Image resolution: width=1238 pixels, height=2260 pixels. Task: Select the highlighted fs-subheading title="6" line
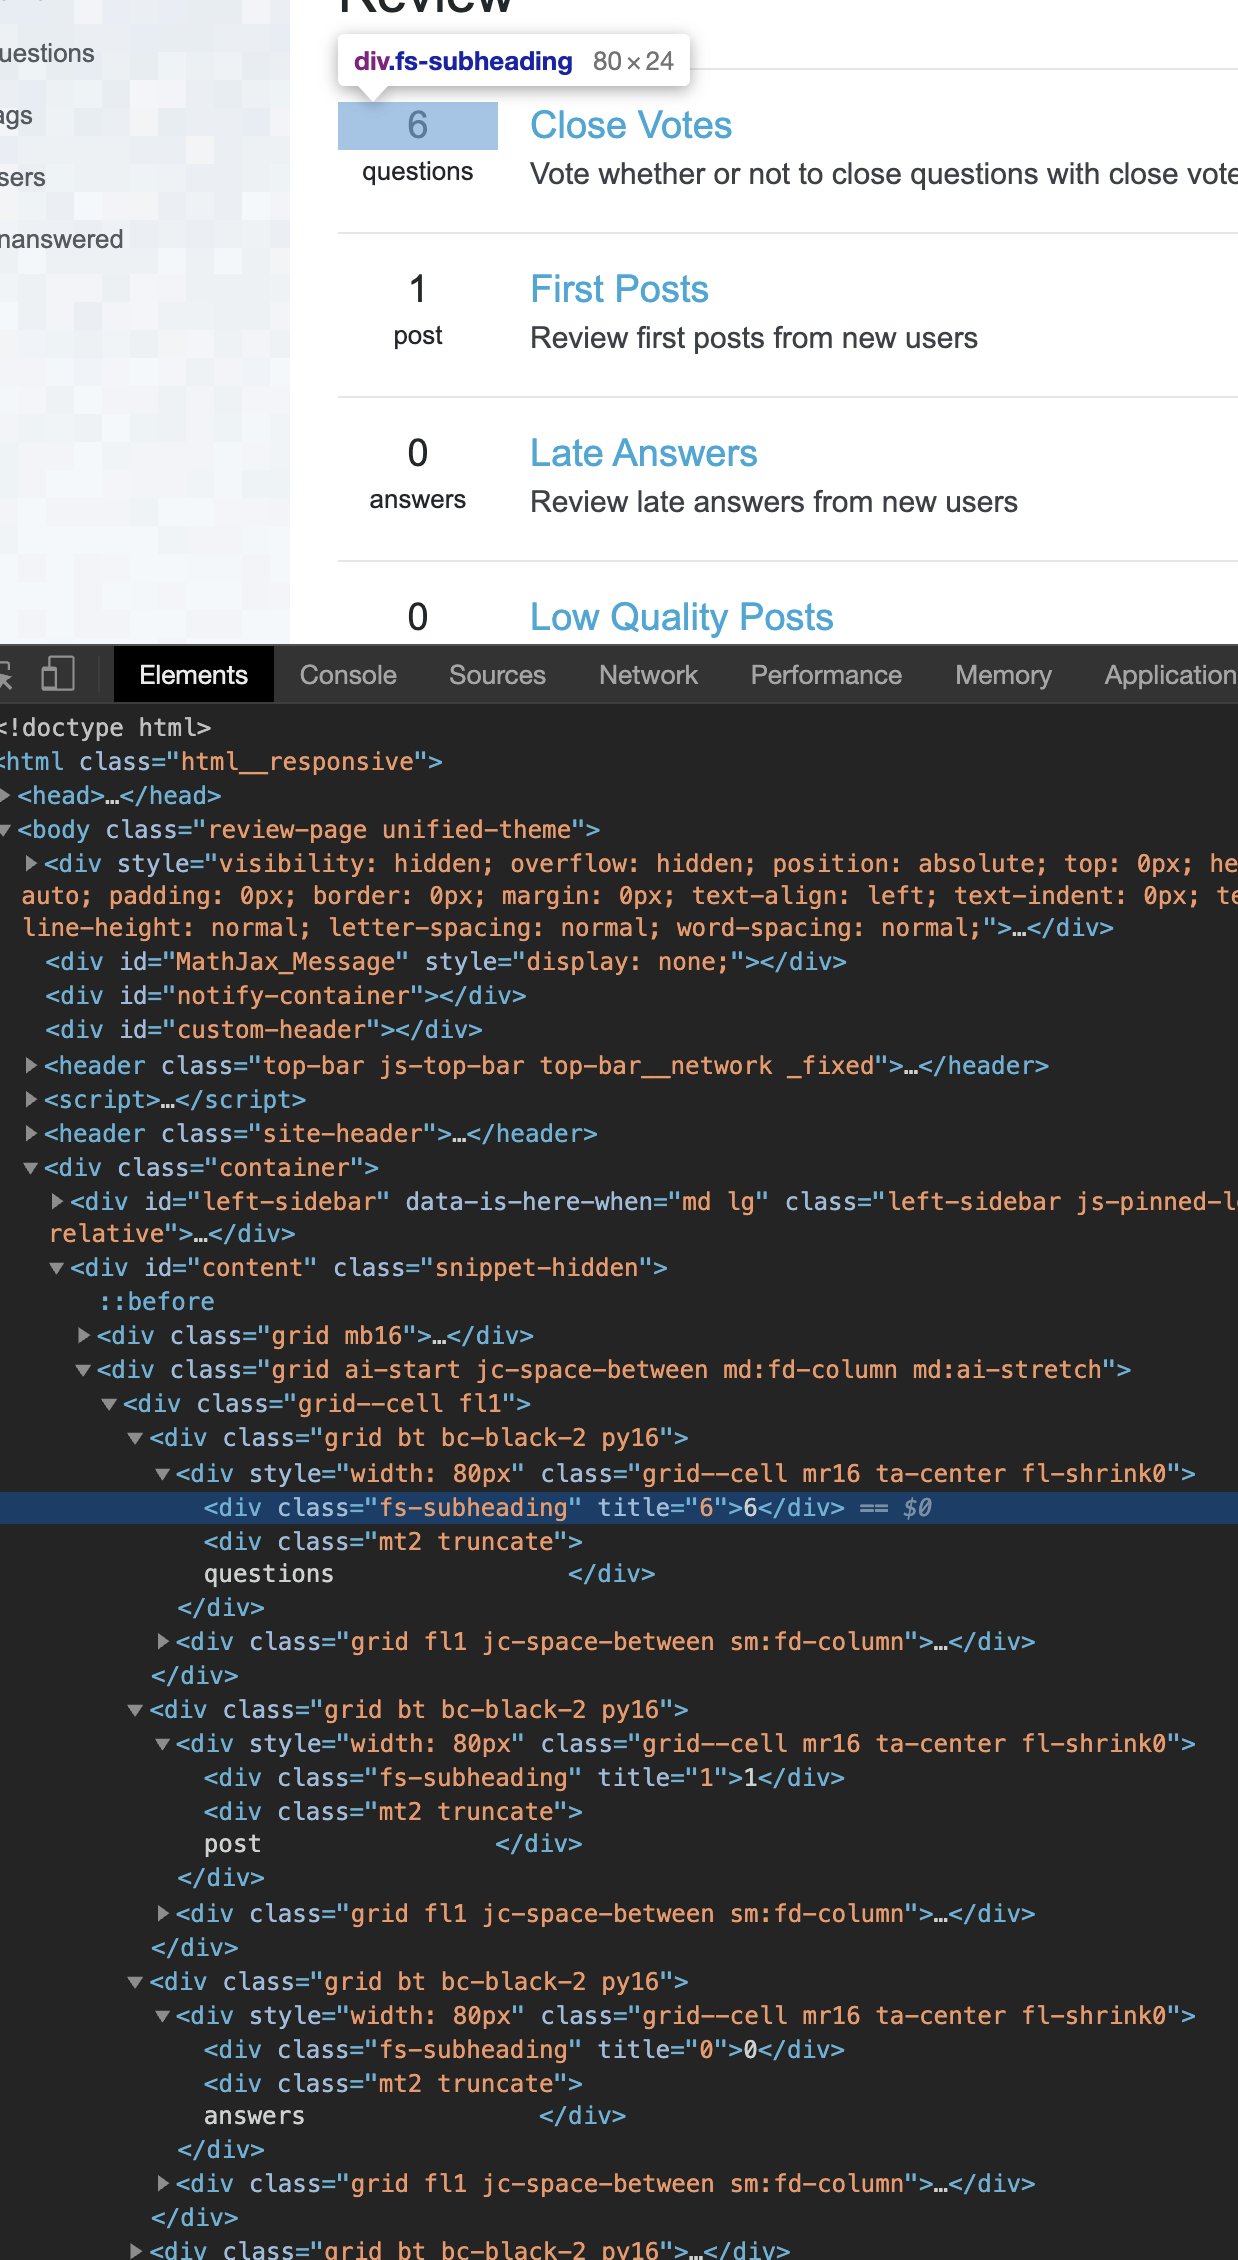coord(619,1507)
